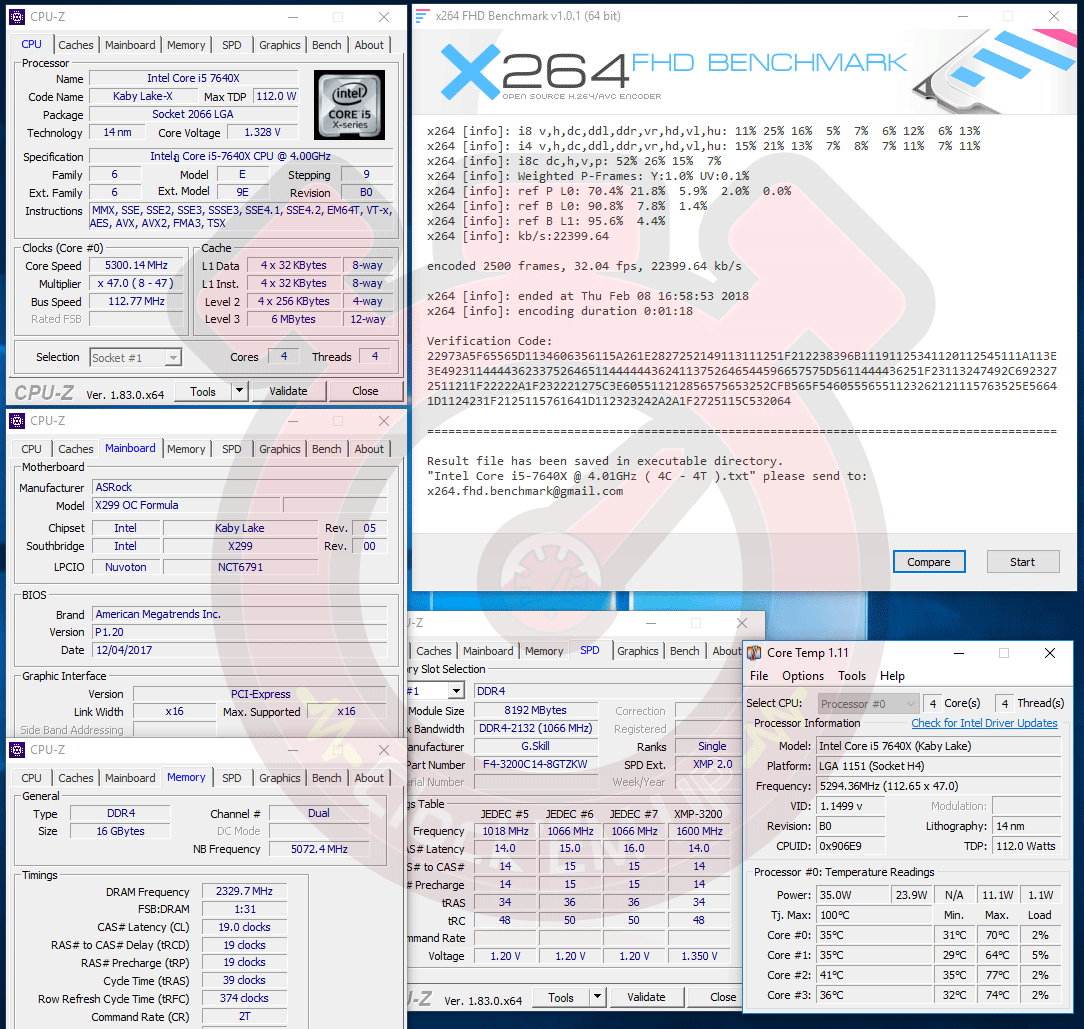Expand the memory slot #1 dropdown
Viewport: 1084px width, 1029px height.
pyautogui.click(x=455, y=691)
